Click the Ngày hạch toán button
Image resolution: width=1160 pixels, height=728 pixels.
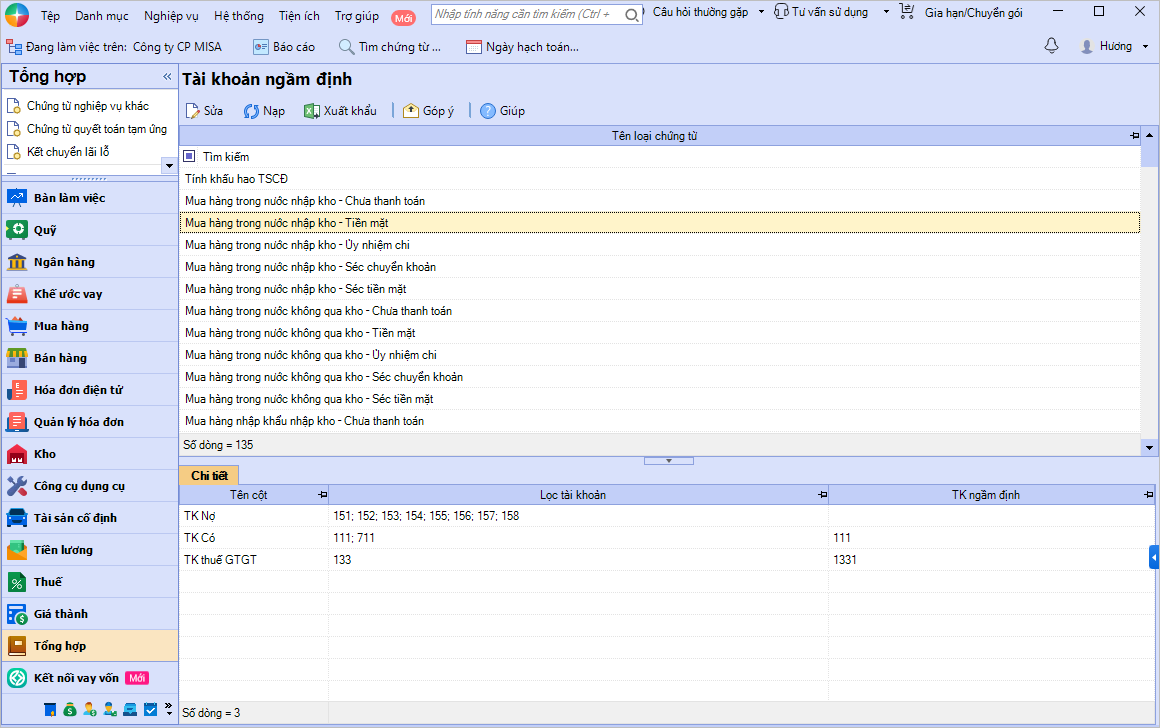(x=521, y=47)
